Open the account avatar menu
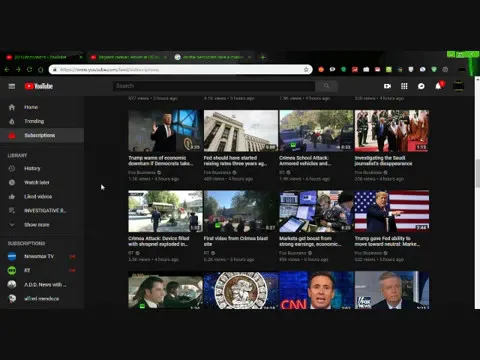Screen dimensions: 480x360 [459, 86]
